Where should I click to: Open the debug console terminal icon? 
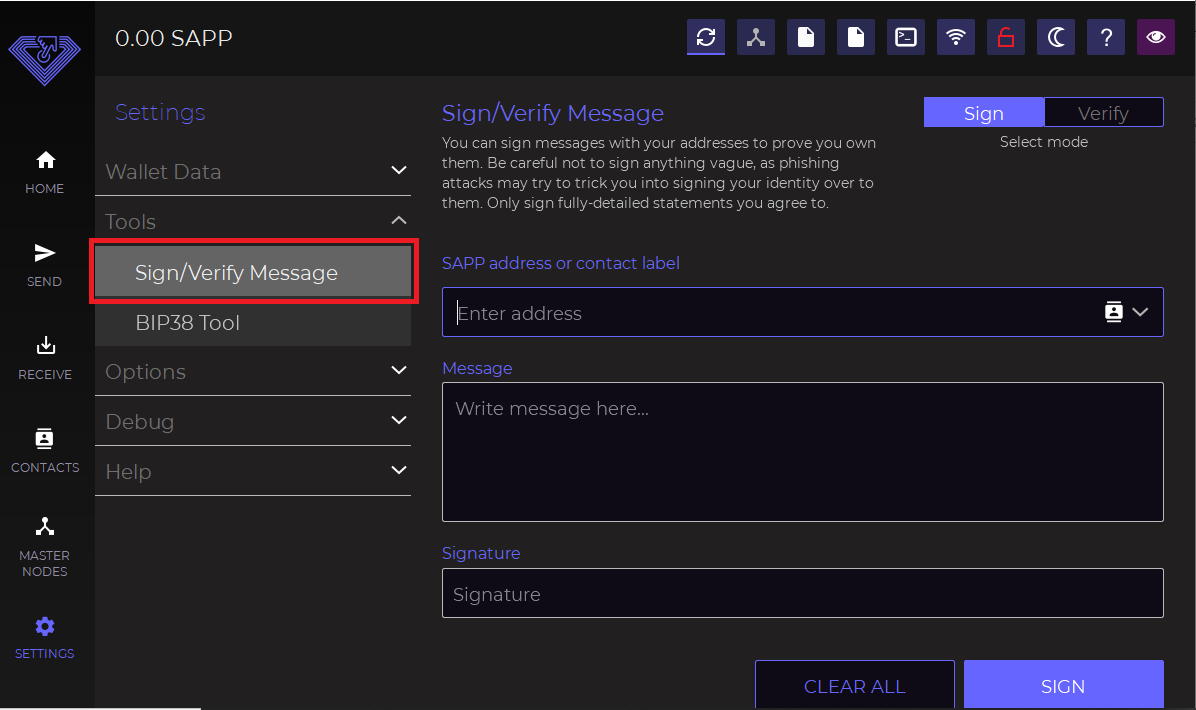click(906, 37)
